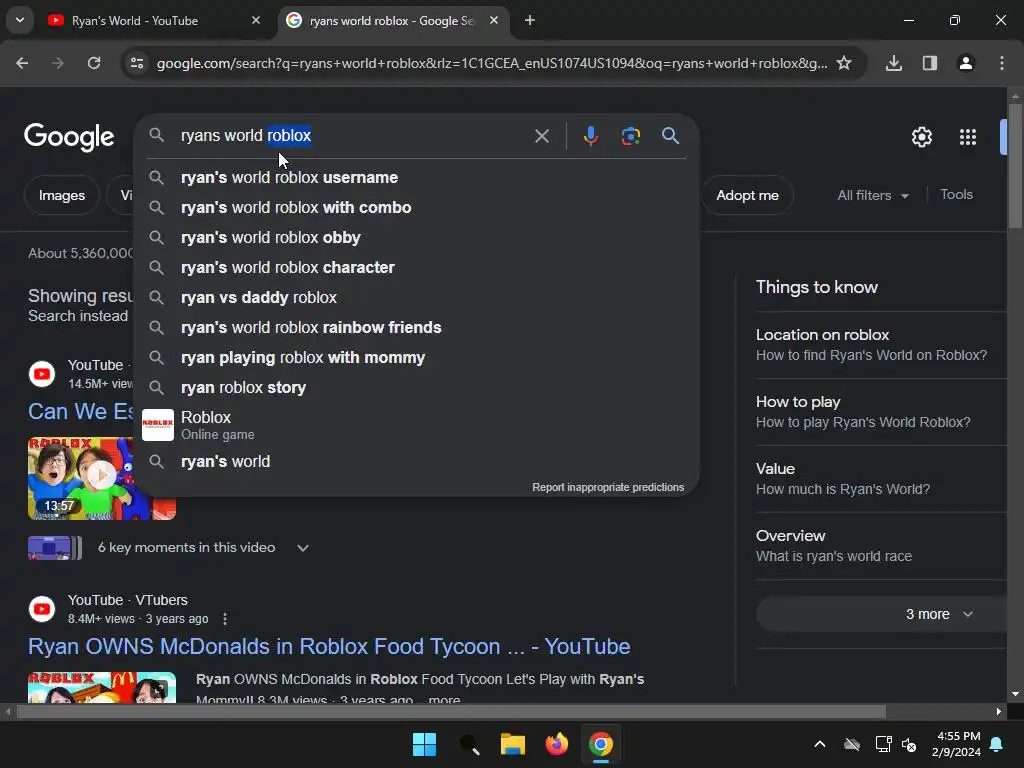Open options menu for VTubers result
1024x768 pixels.
(225, 618)
